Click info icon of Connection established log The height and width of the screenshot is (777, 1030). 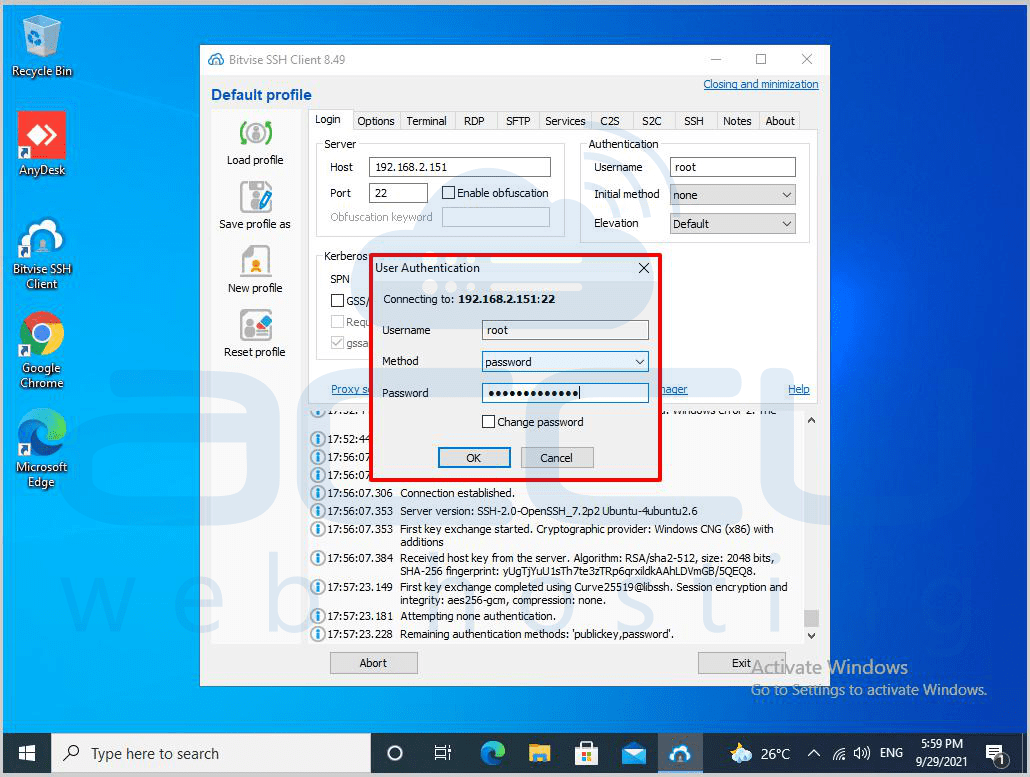click(x=317, y=493)
